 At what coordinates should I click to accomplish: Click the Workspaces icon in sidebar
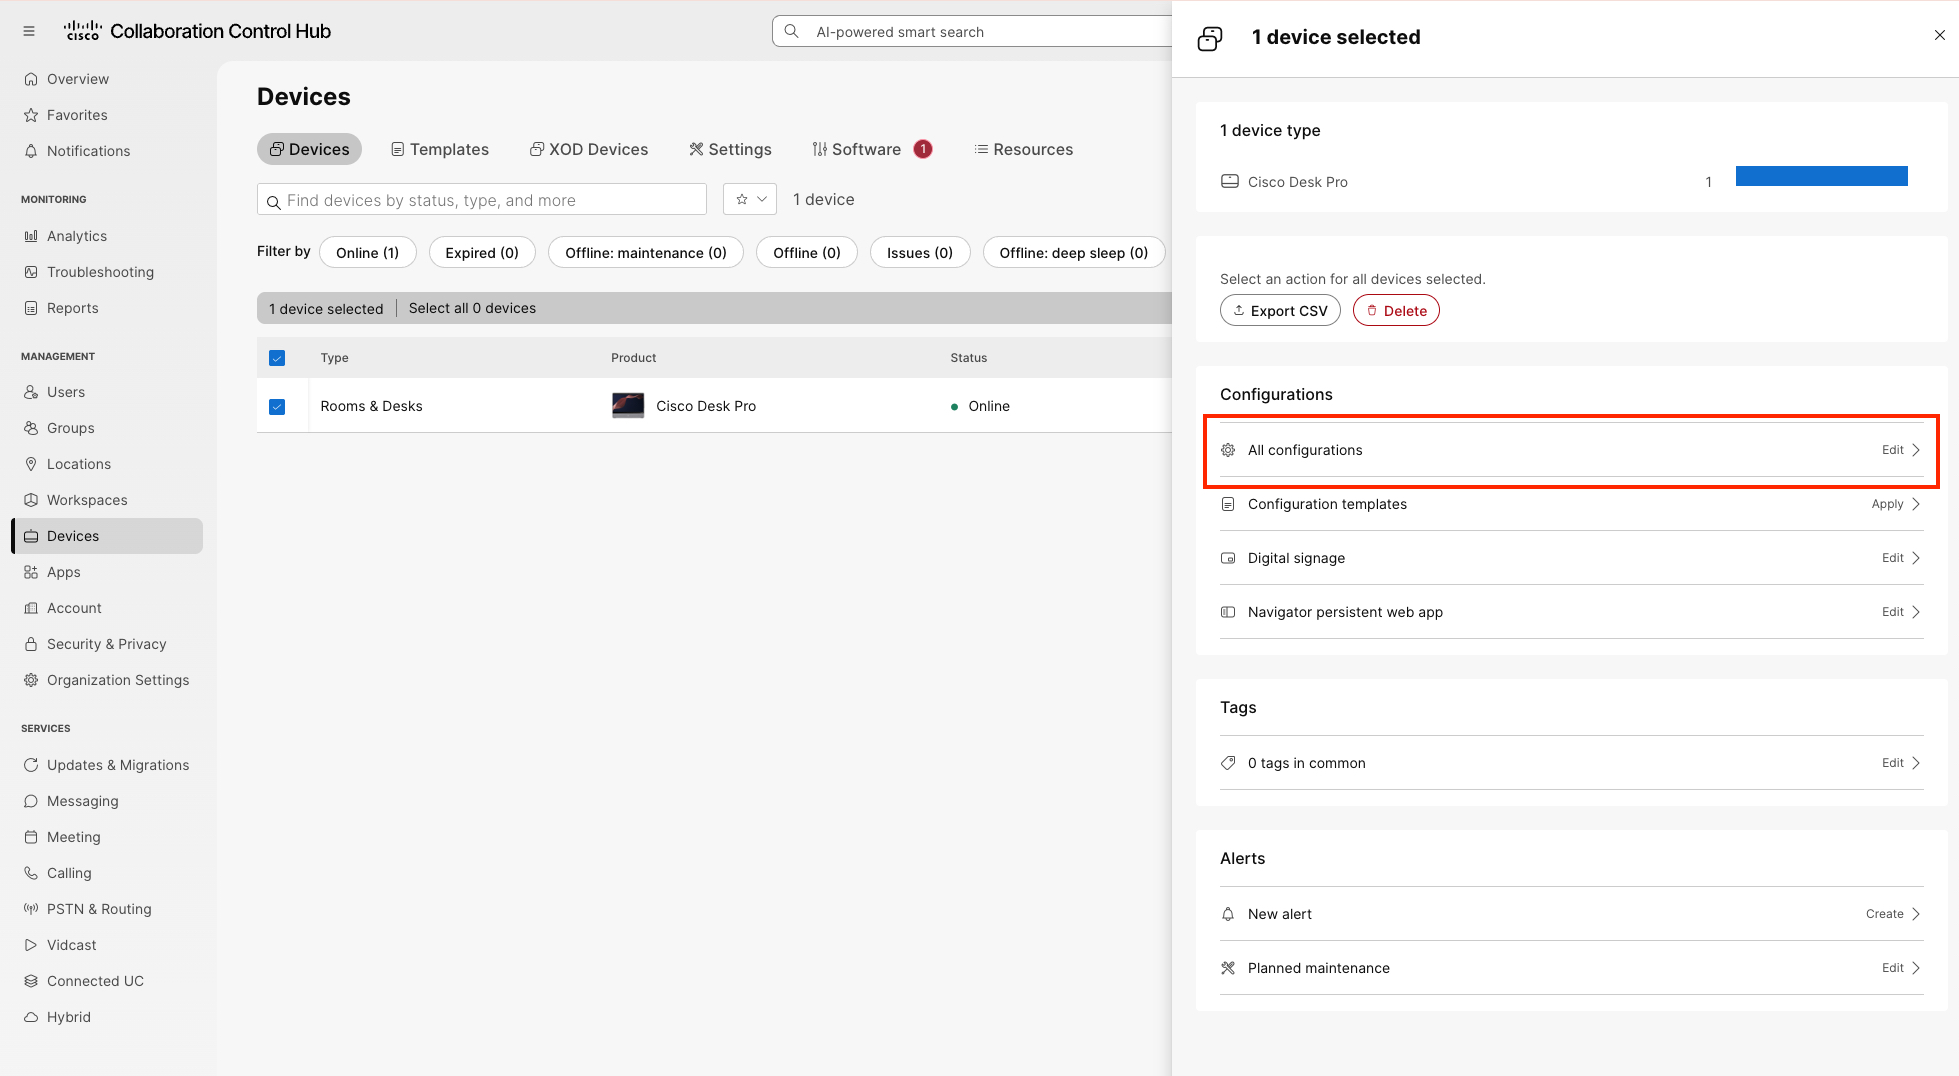tap(31, 500)
